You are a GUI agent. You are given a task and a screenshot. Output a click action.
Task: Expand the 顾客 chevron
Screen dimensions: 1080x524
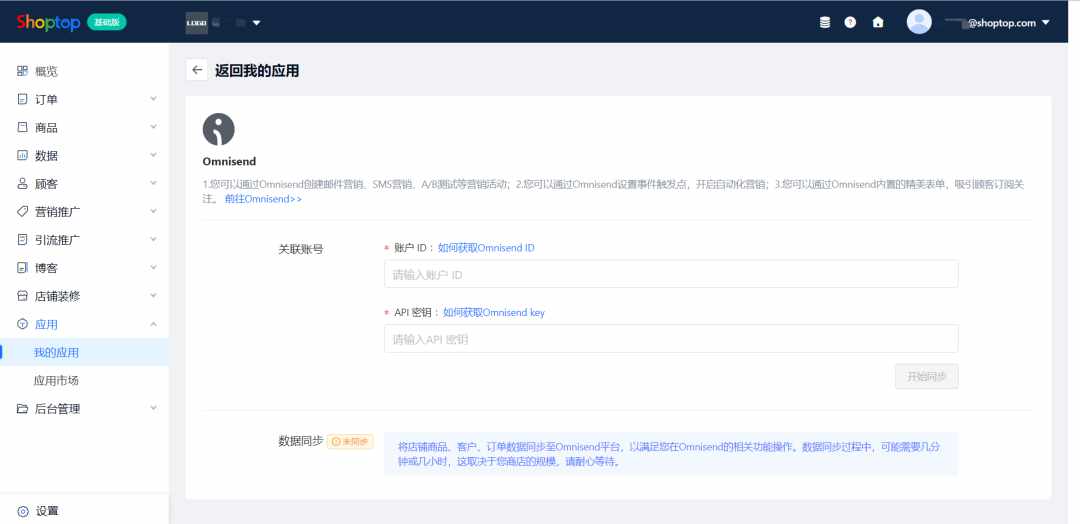pos(154,184)
